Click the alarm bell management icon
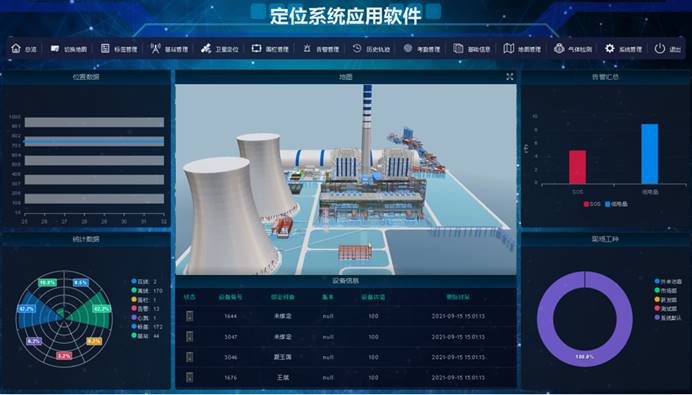 click(x=307, y=49)
